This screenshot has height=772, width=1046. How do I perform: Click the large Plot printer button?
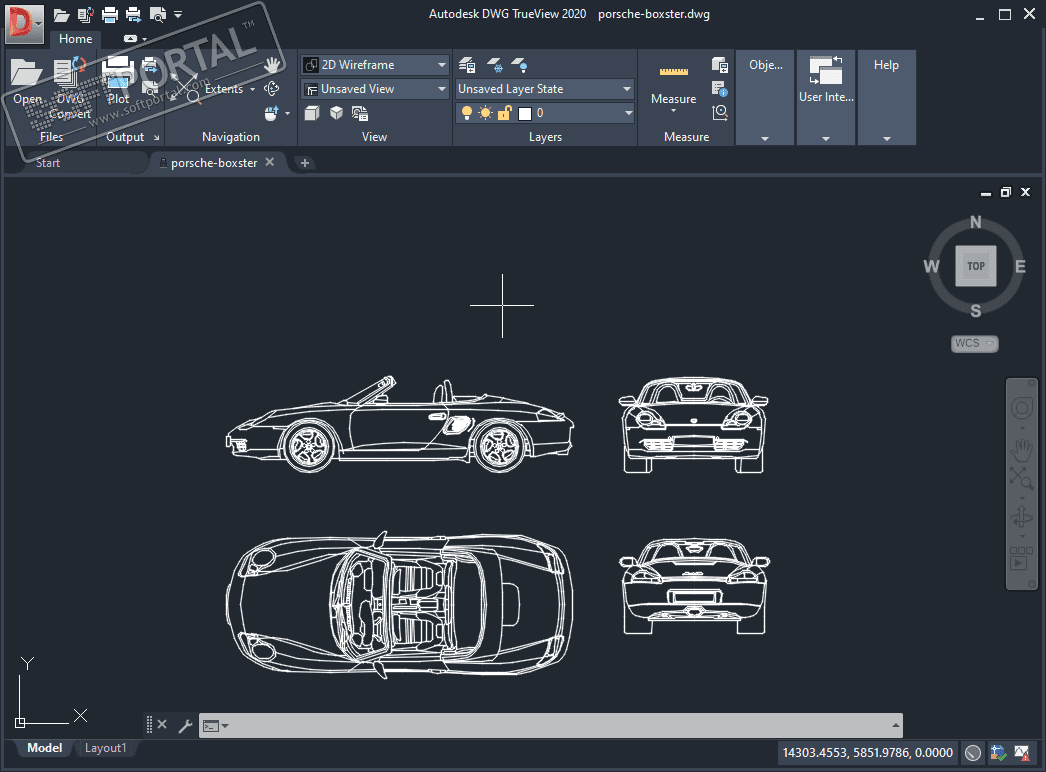[118, 81]
